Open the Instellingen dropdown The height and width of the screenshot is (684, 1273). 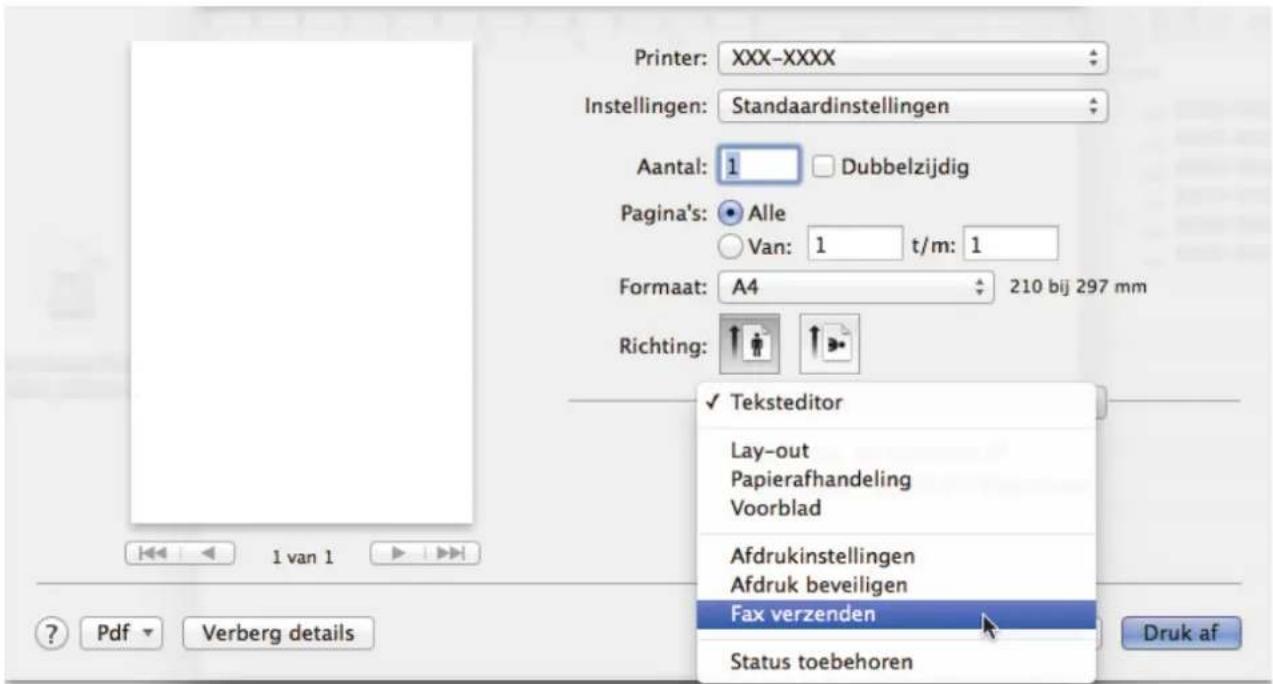click(914, 104)
